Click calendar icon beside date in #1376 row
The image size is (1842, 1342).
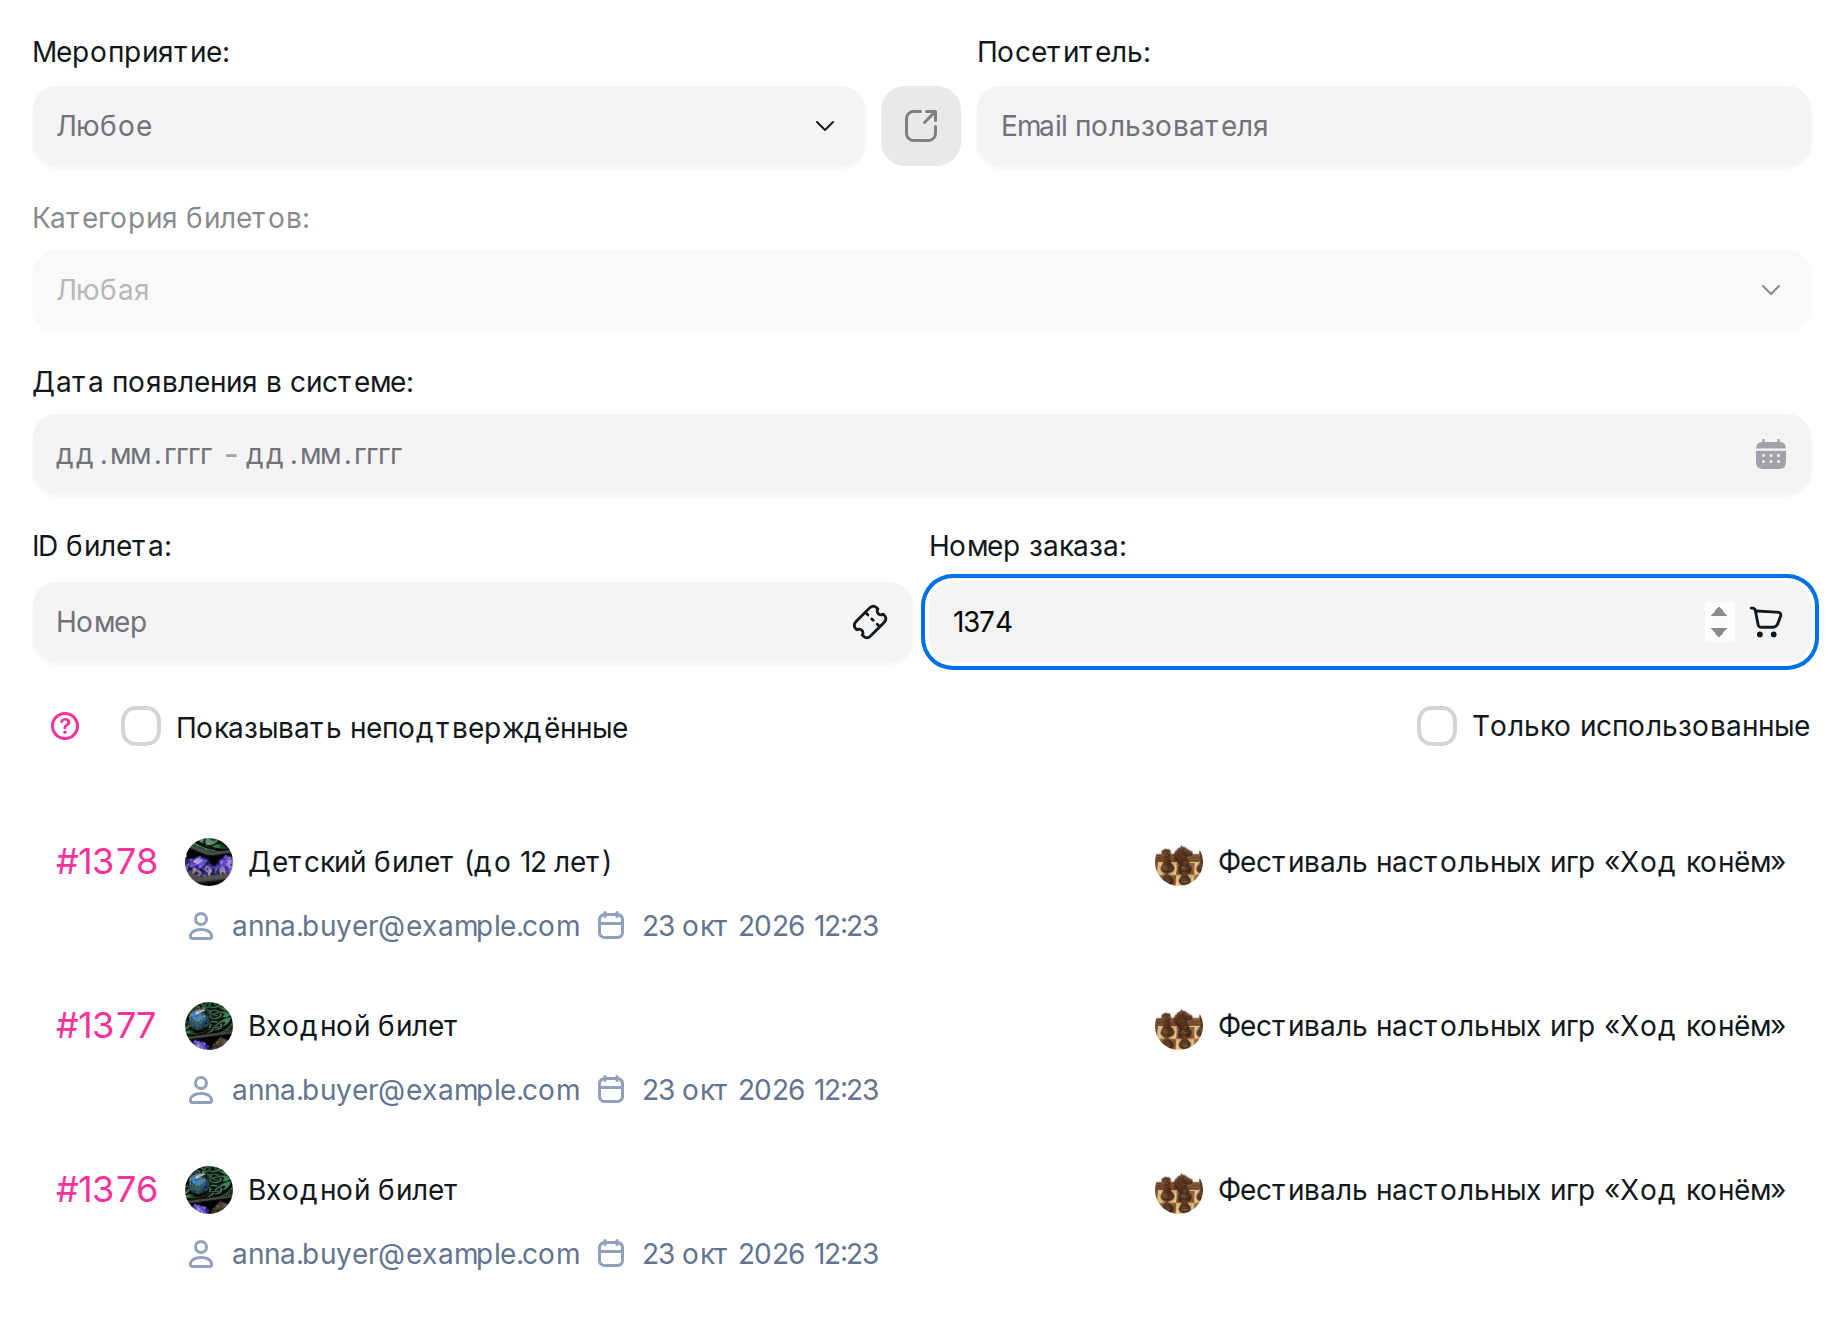coord(611,1253)
